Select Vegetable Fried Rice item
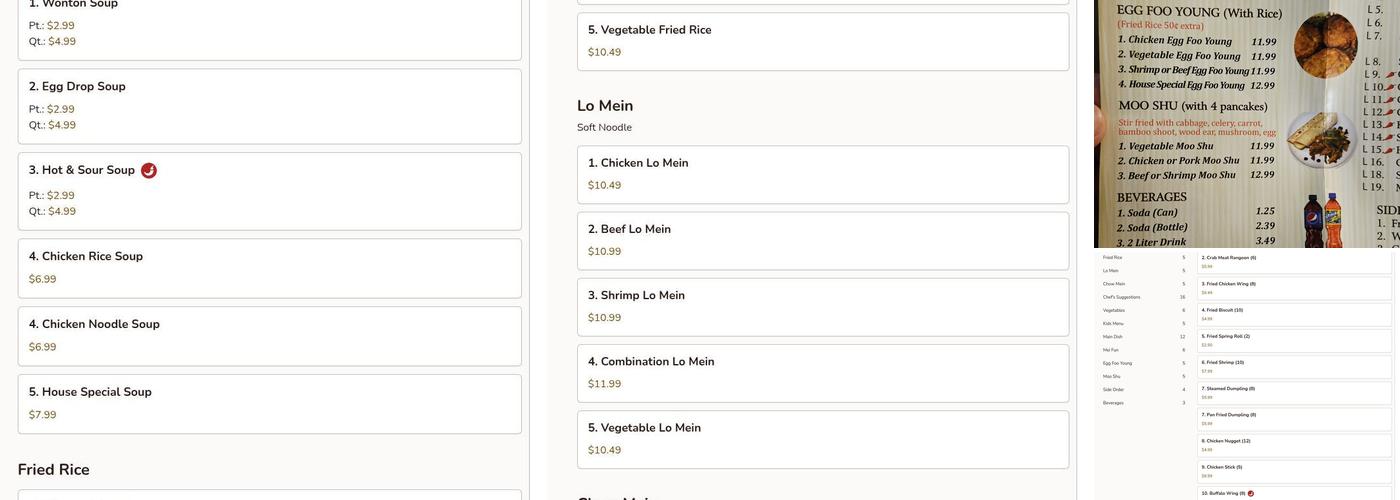The height and width of the screenshot is (500, 1400). 822,41
